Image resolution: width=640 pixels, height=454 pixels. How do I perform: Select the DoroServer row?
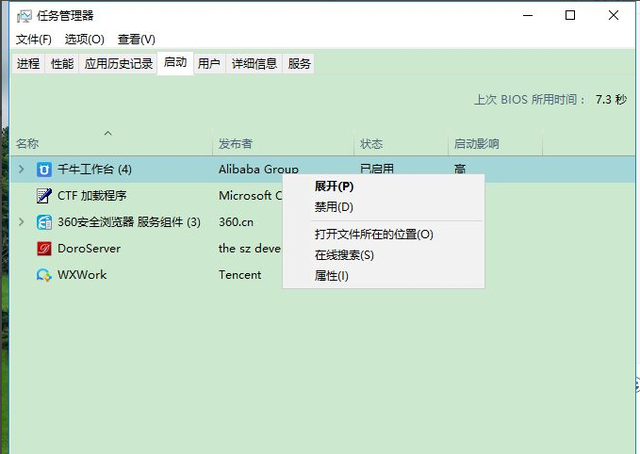point(322,248)
